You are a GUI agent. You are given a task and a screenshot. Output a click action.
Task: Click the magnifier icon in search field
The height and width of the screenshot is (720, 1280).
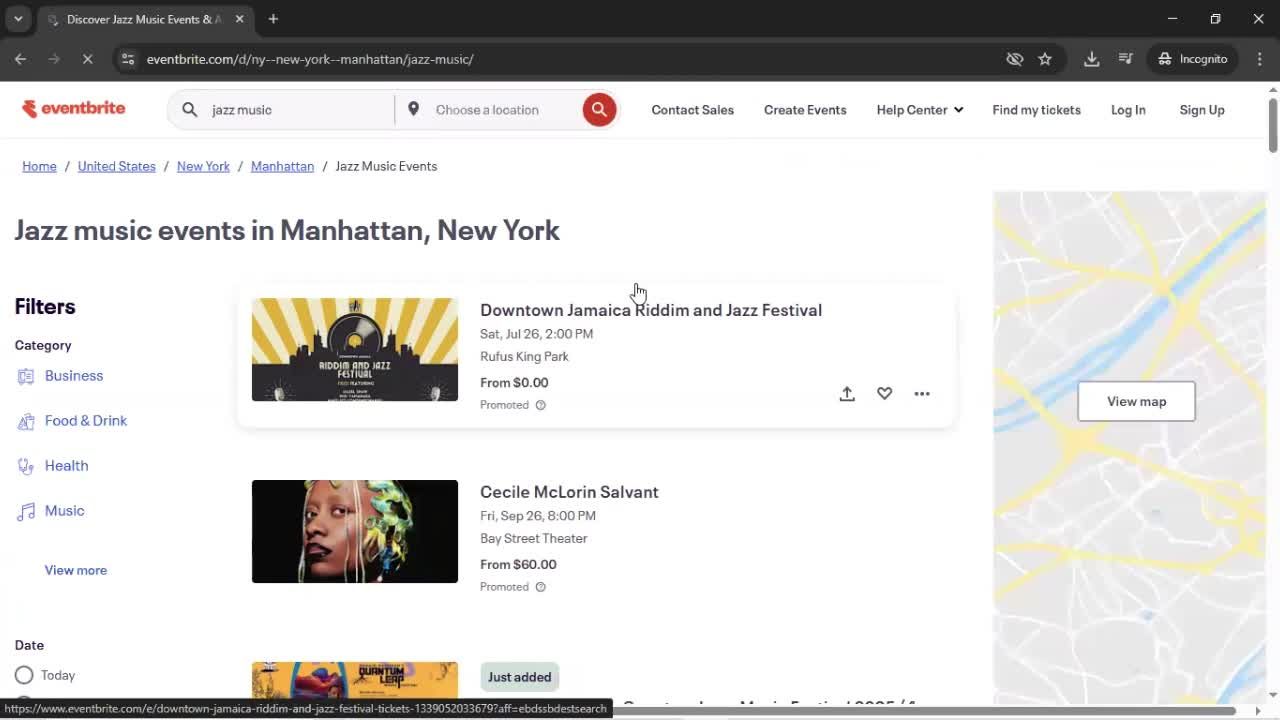click(x=190, y=110)
